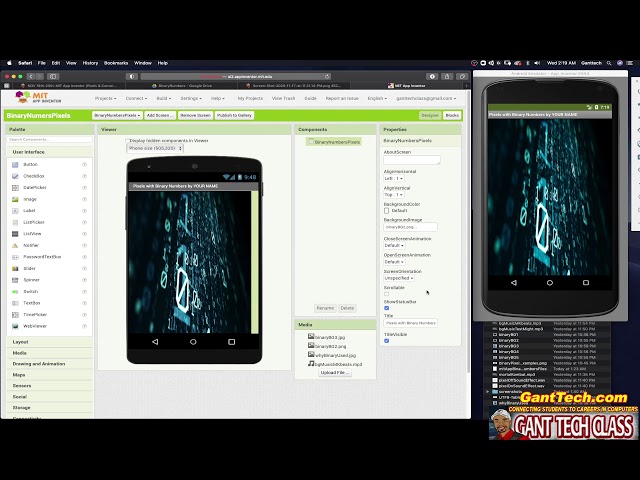The height and width of the screenshot is (480, 640).
Task: Click Publish to Gallery button
Action: [x=234, y=116]
